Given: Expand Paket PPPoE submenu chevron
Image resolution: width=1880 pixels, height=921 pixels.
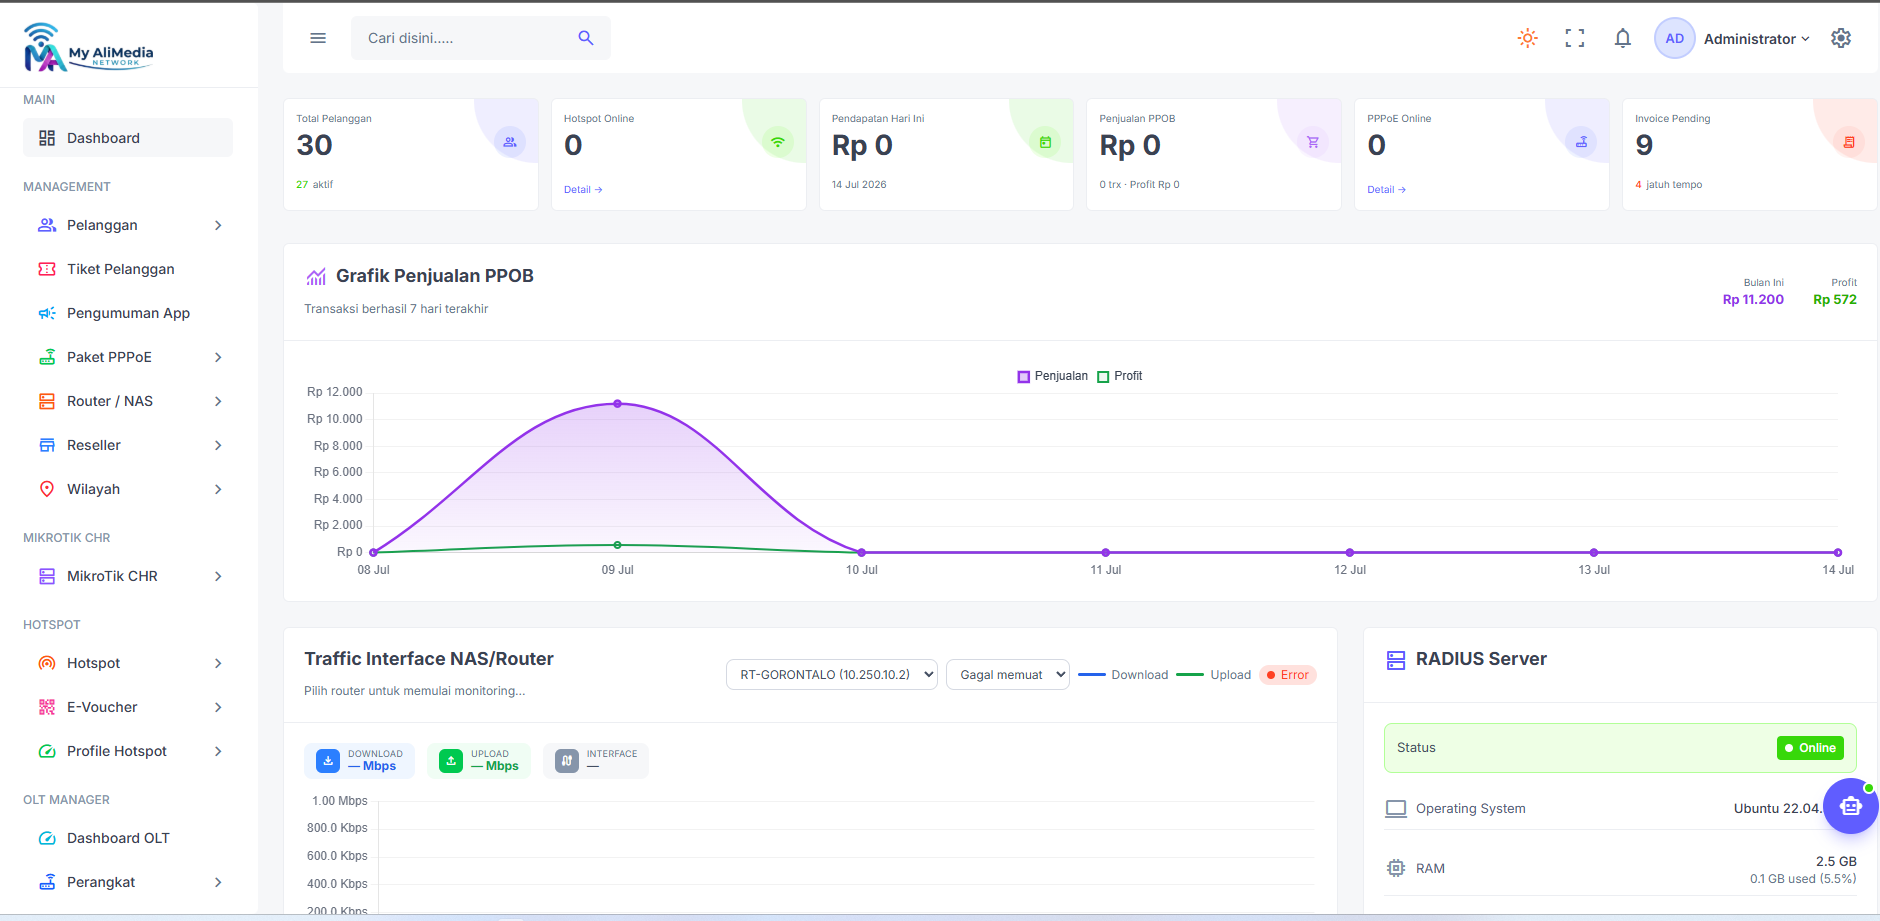Looking at the screenshot, I should 218,357.
